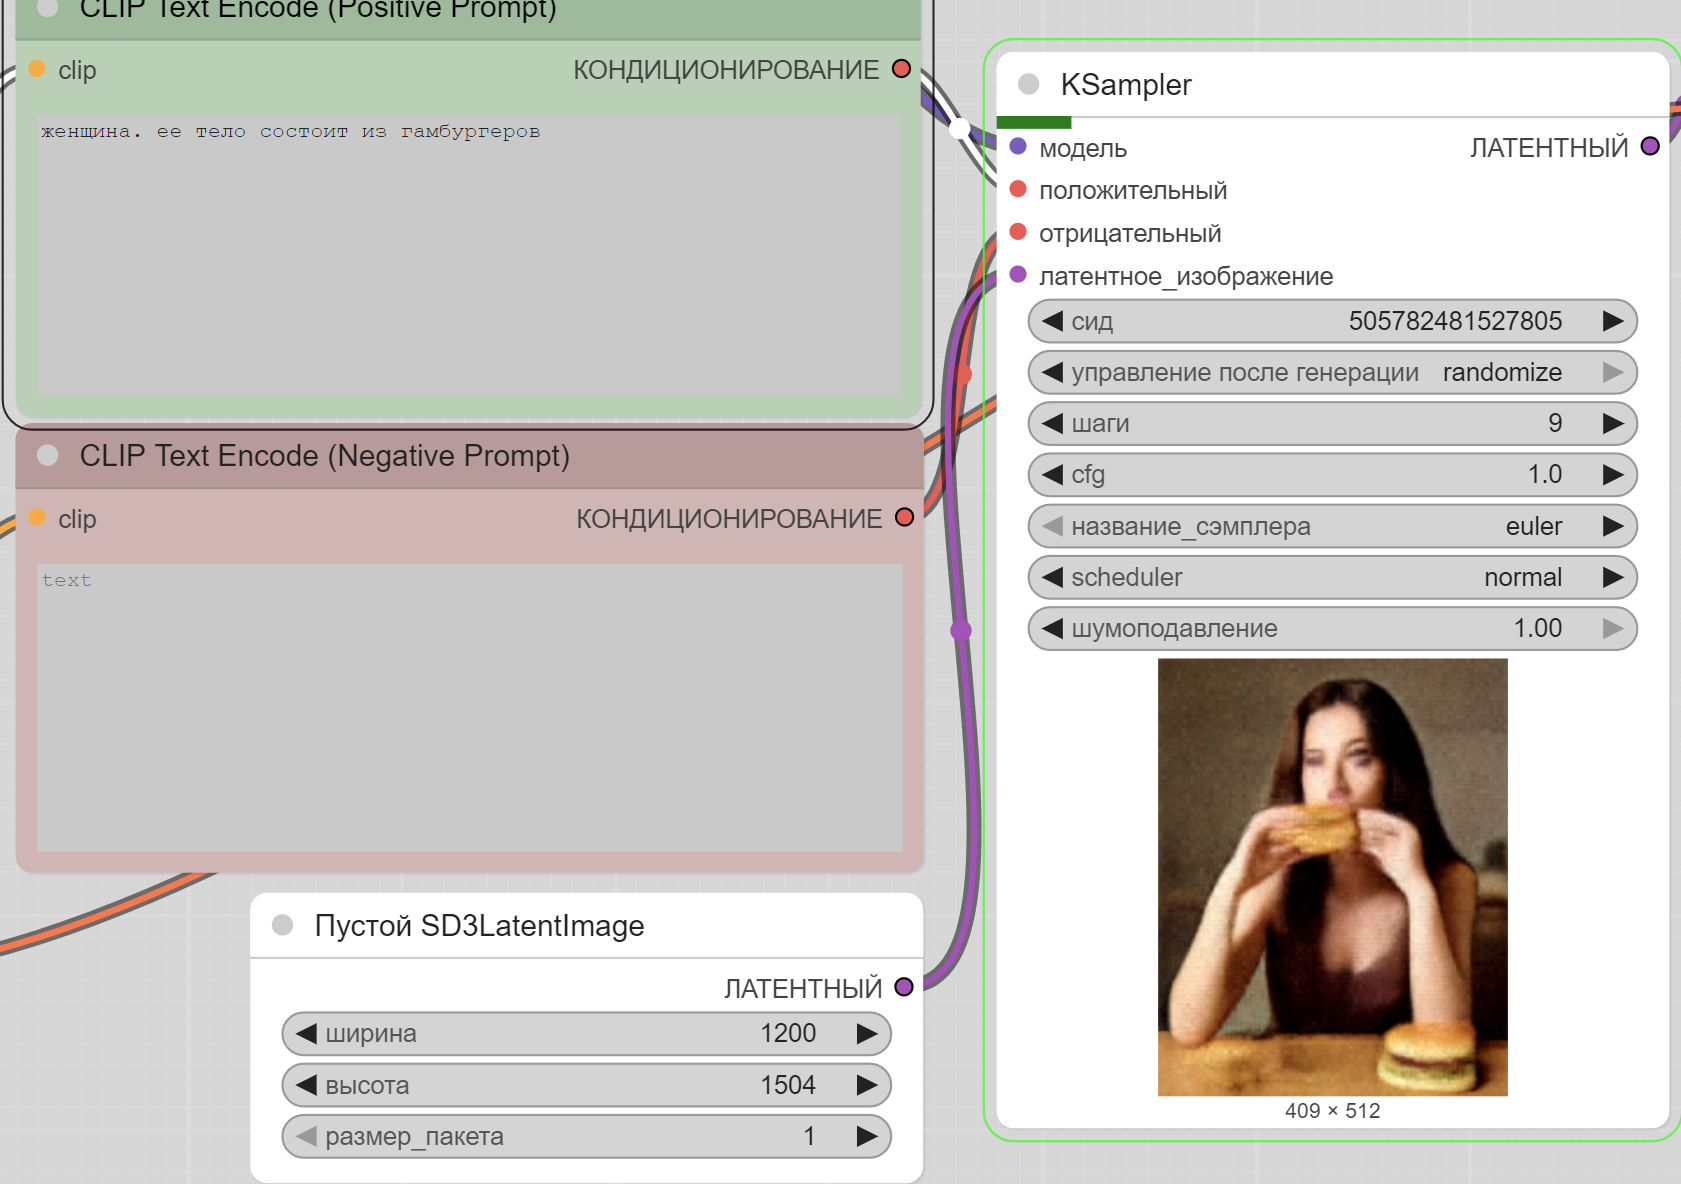Click the отрицательный input socket
Image resolution: width=1681 pixels, height=1184 pixels.
click(x=1018, y=232)
